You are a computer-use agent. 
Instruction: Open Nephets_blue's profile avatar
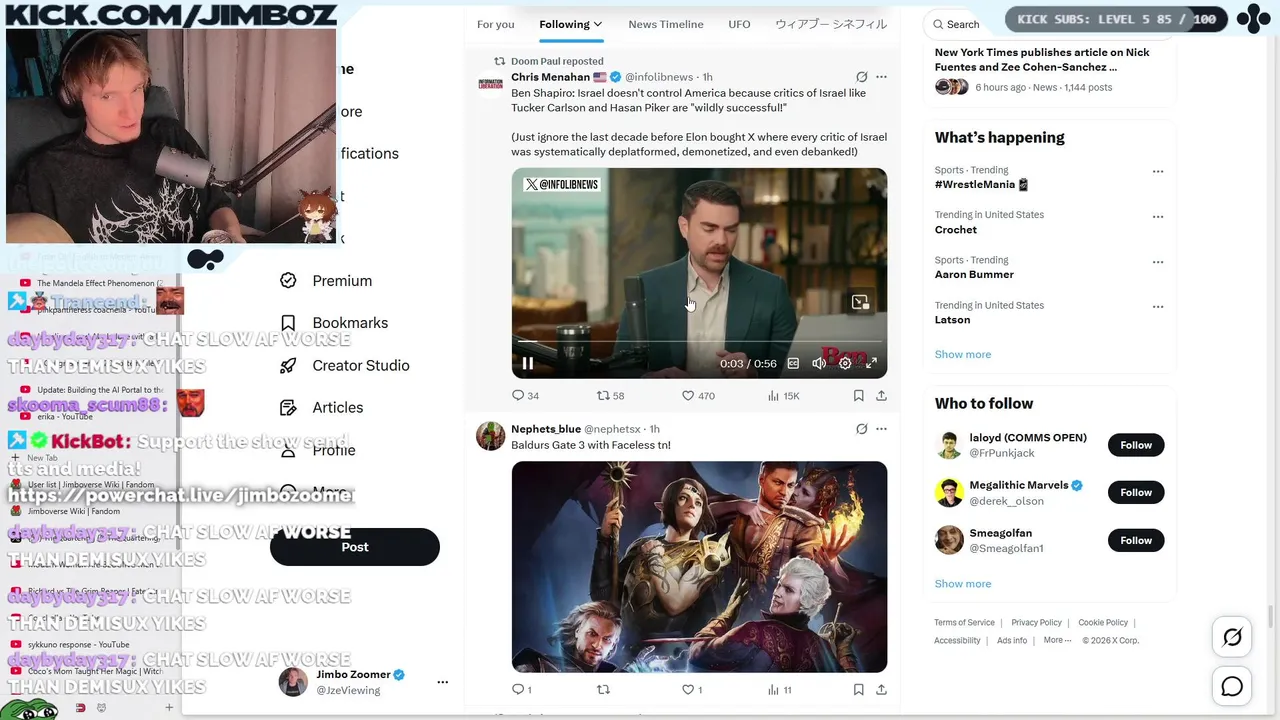[x=490, y=436]
